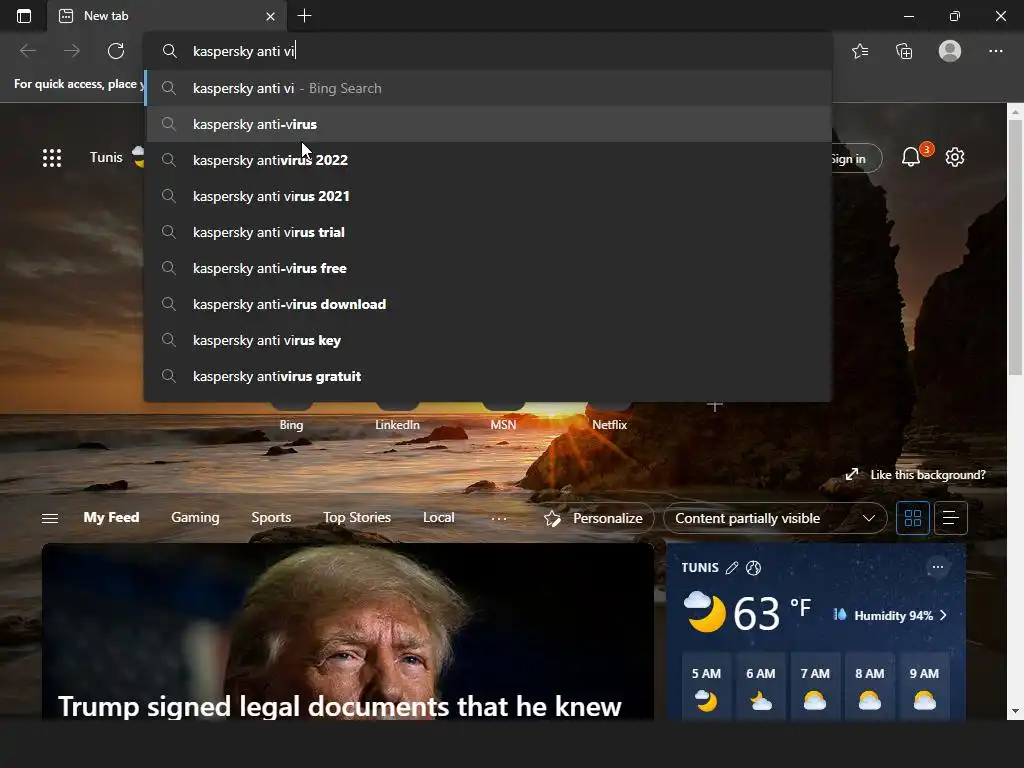Select the 9 AM hourly forecast
1024x768 pixels.
click(924, 686)
